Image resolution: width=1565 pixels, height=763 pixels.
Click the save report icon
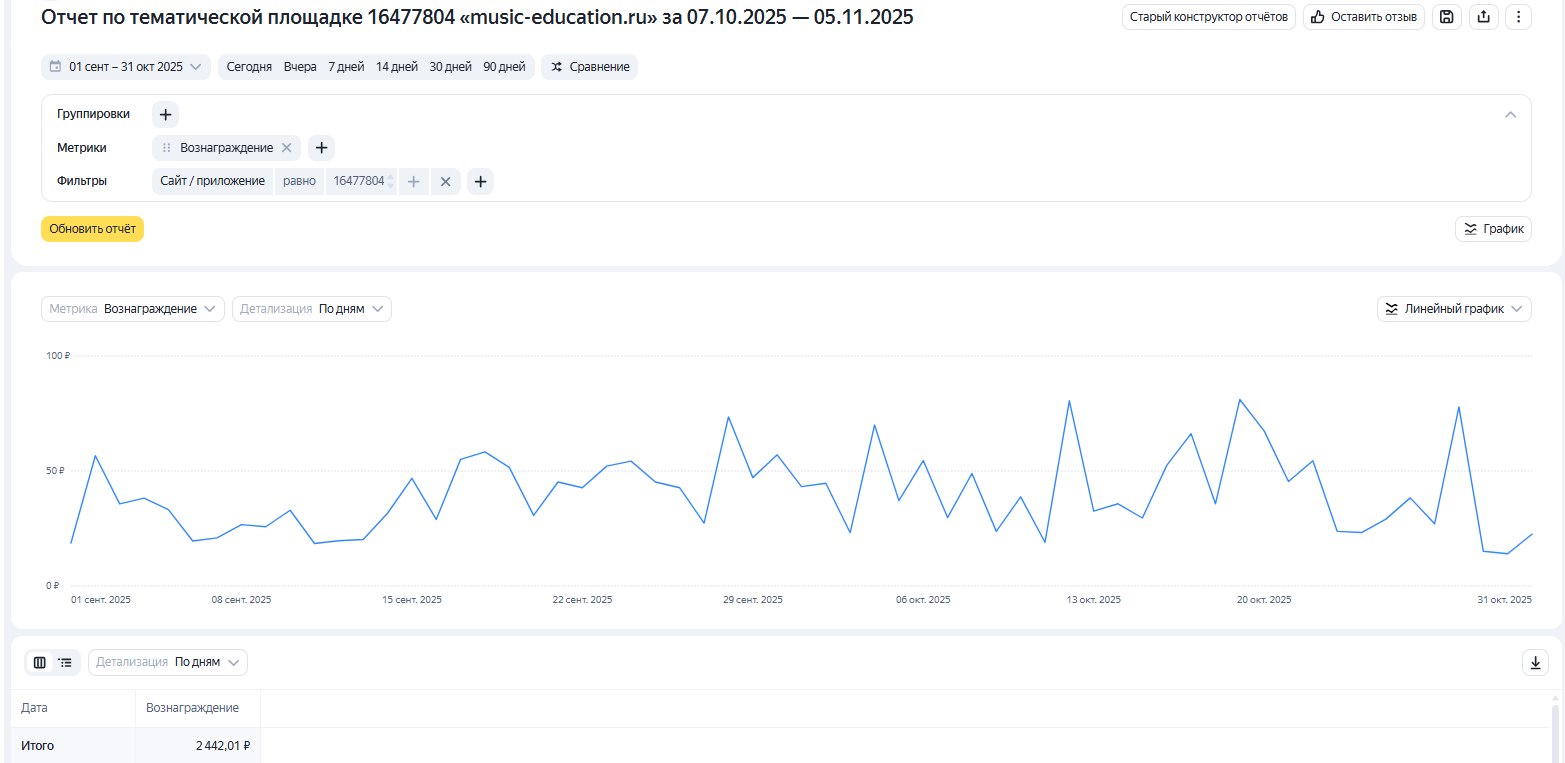pos(1446,17)
